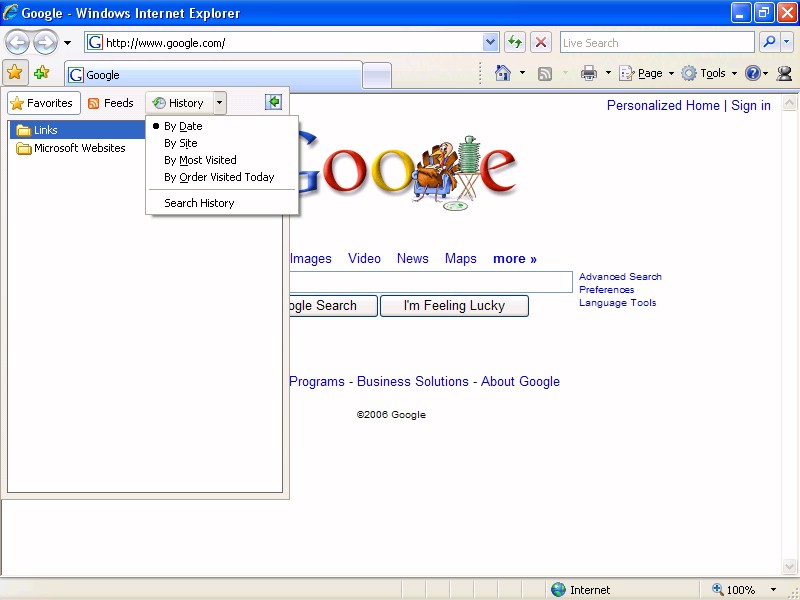Click the Internet security zone globe icon
800x600 pixels.
(x=559, y=590)
